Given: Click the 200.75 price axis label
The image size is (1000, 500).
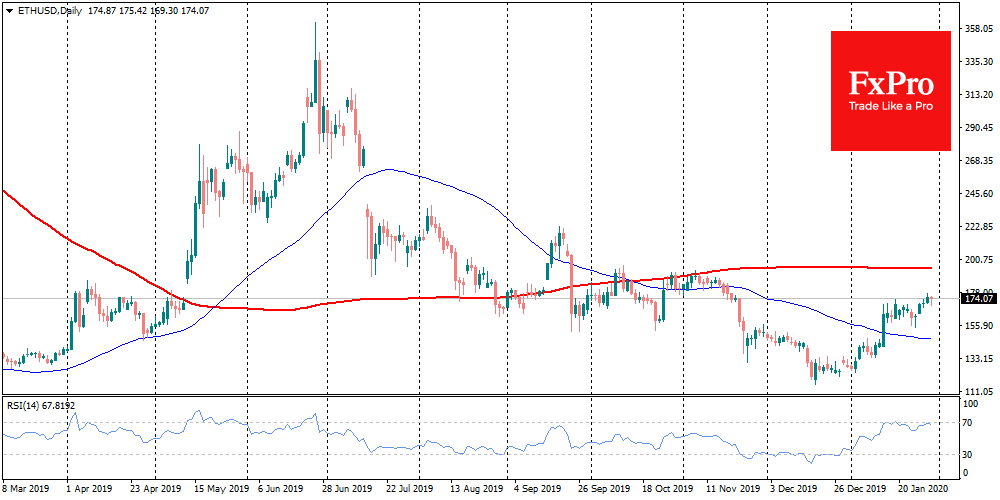Looking at the screenshot, I should tap(977, 260).
